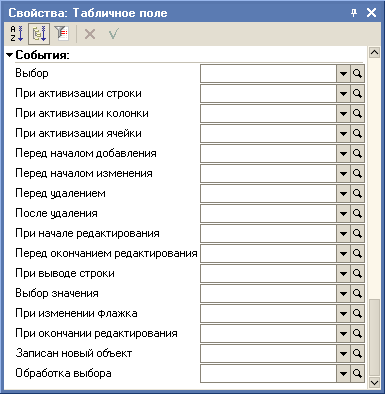Click magnifier for Перед началом изменения
The height and width of the screenshot is (394, 385).
(357, 174)
